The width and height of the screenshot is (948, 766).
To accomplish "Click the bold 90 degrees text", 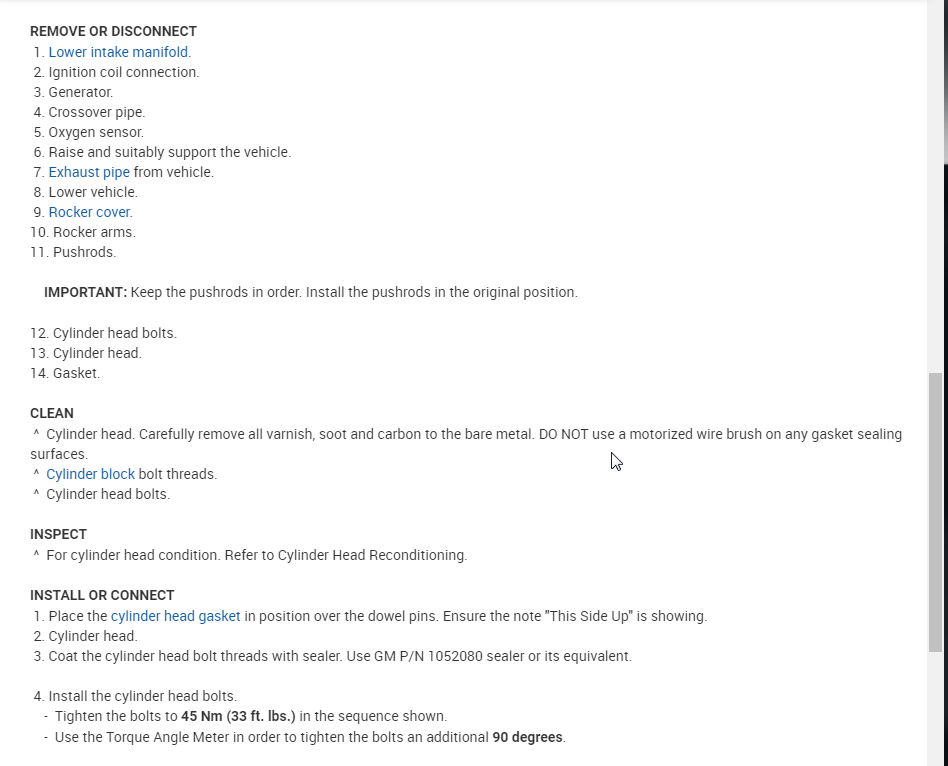I will [527, 737].
